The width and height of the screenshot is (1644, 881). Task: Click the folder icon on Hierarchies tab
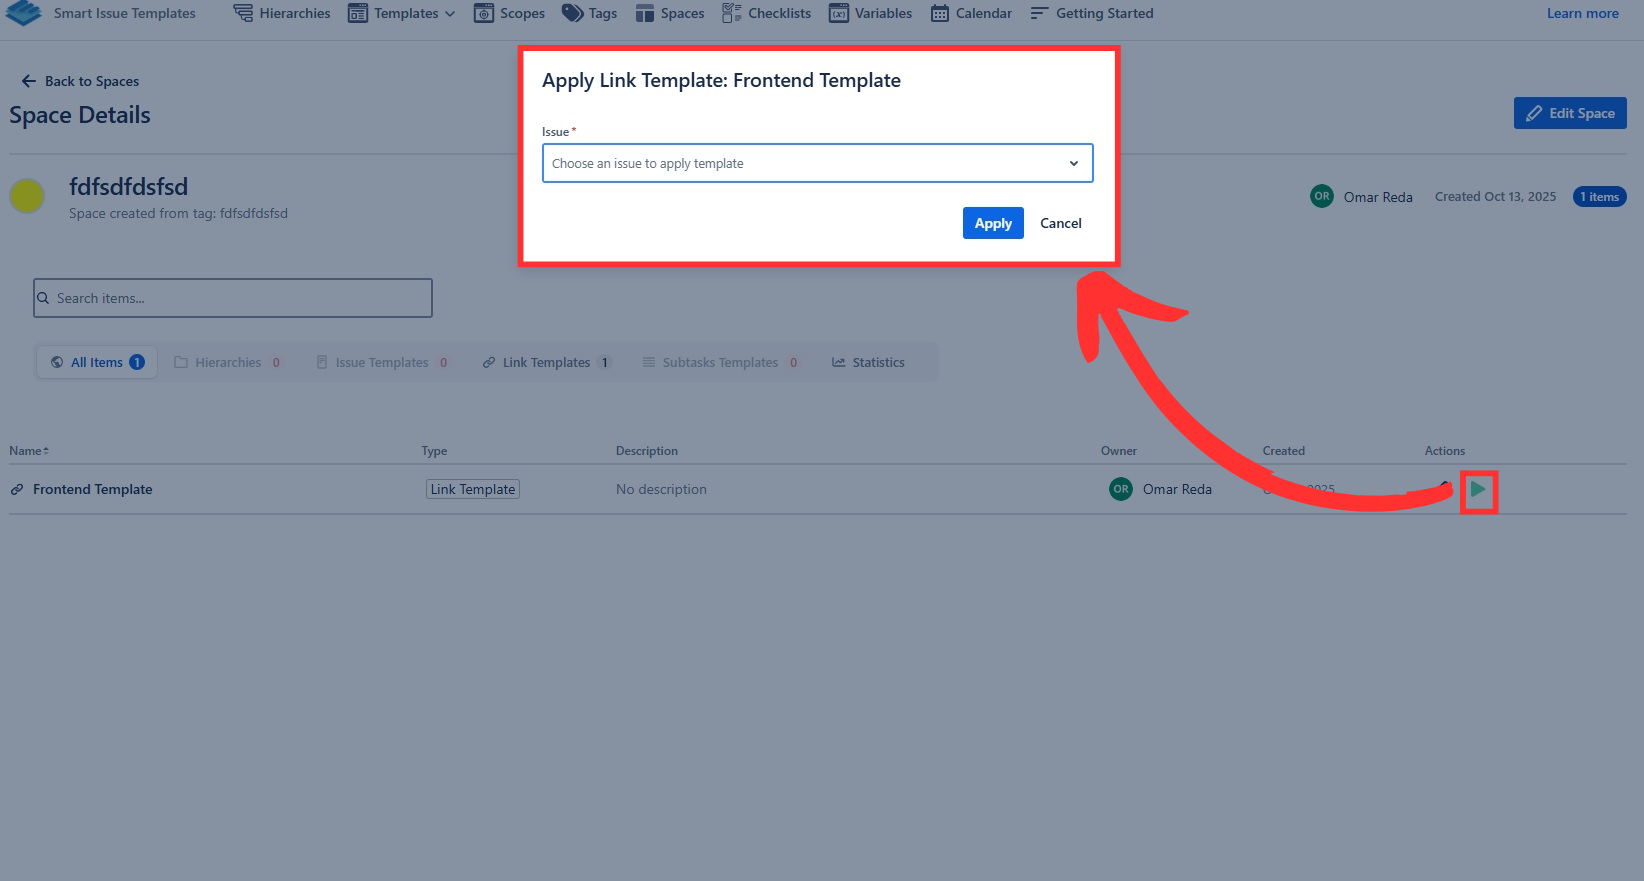(x=181, y=362)
